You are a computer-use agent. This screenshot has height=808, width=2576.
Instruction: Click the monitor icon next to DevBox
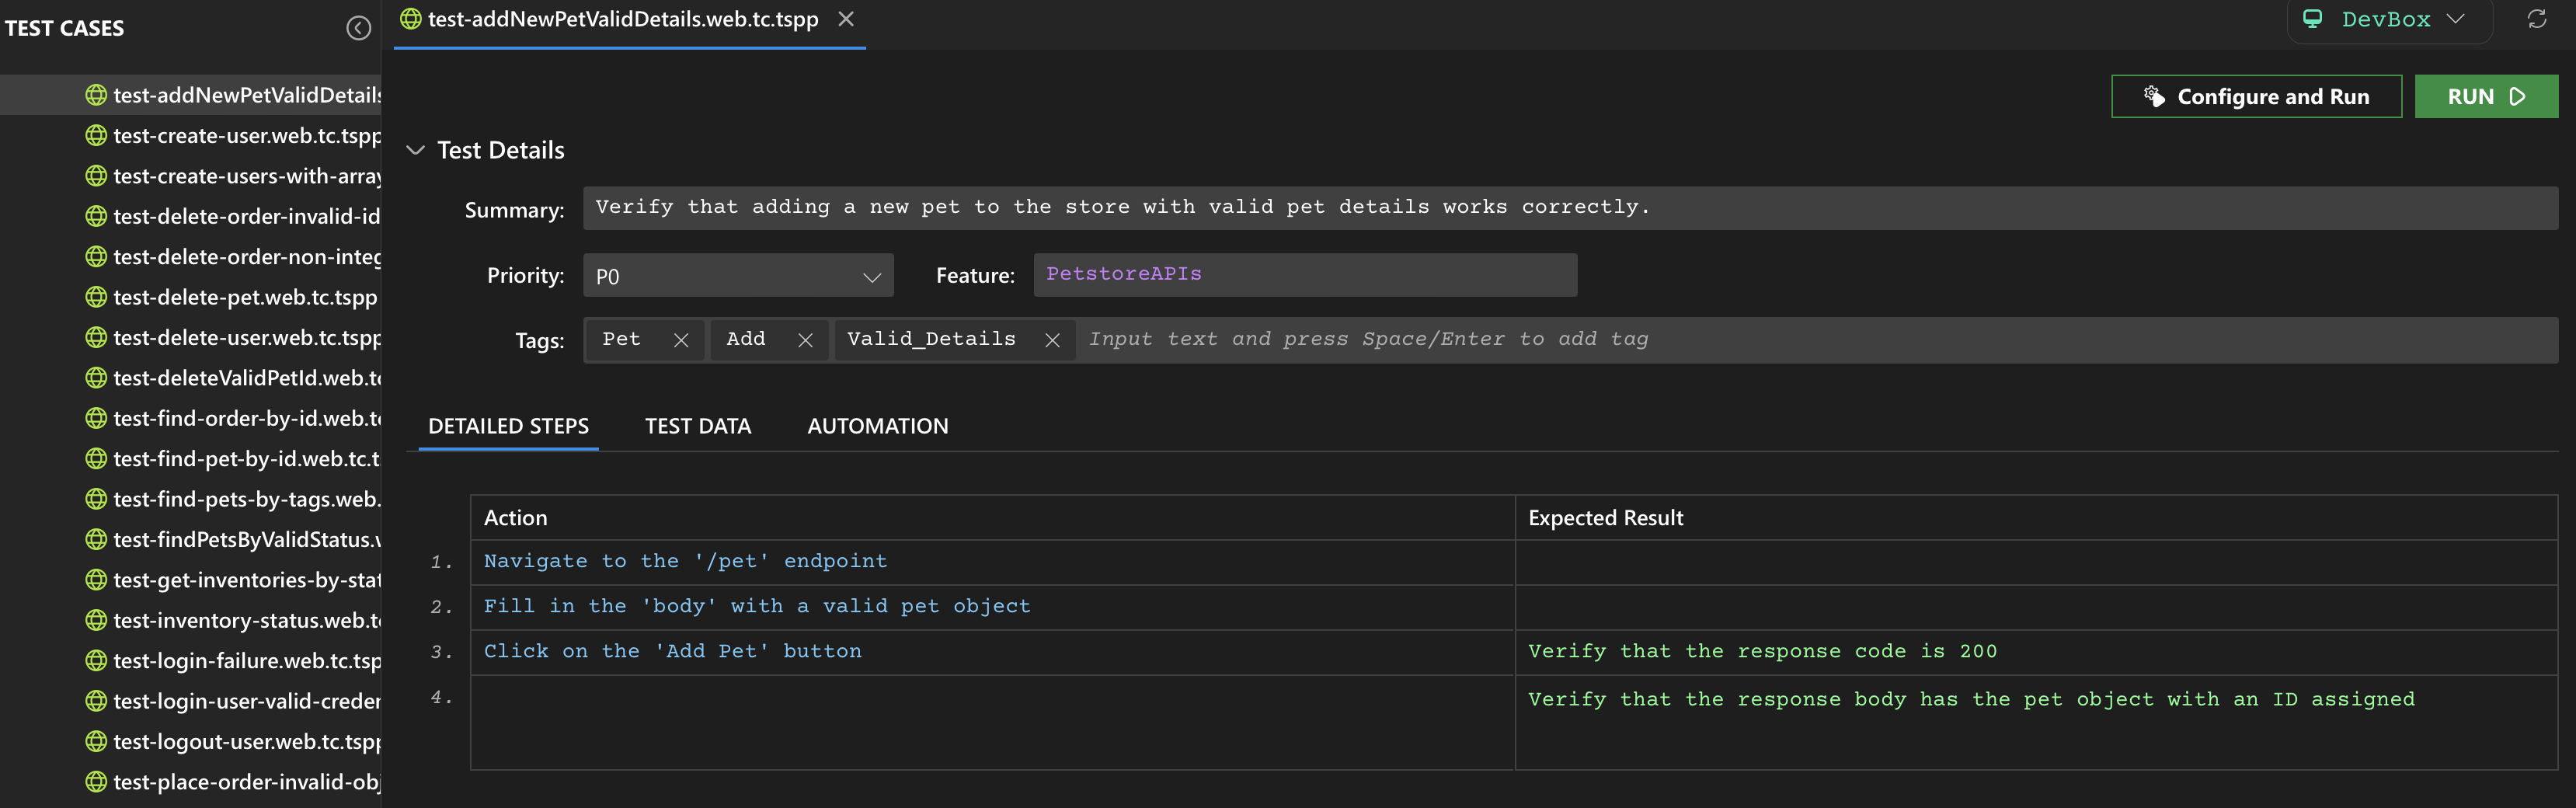2313,18
